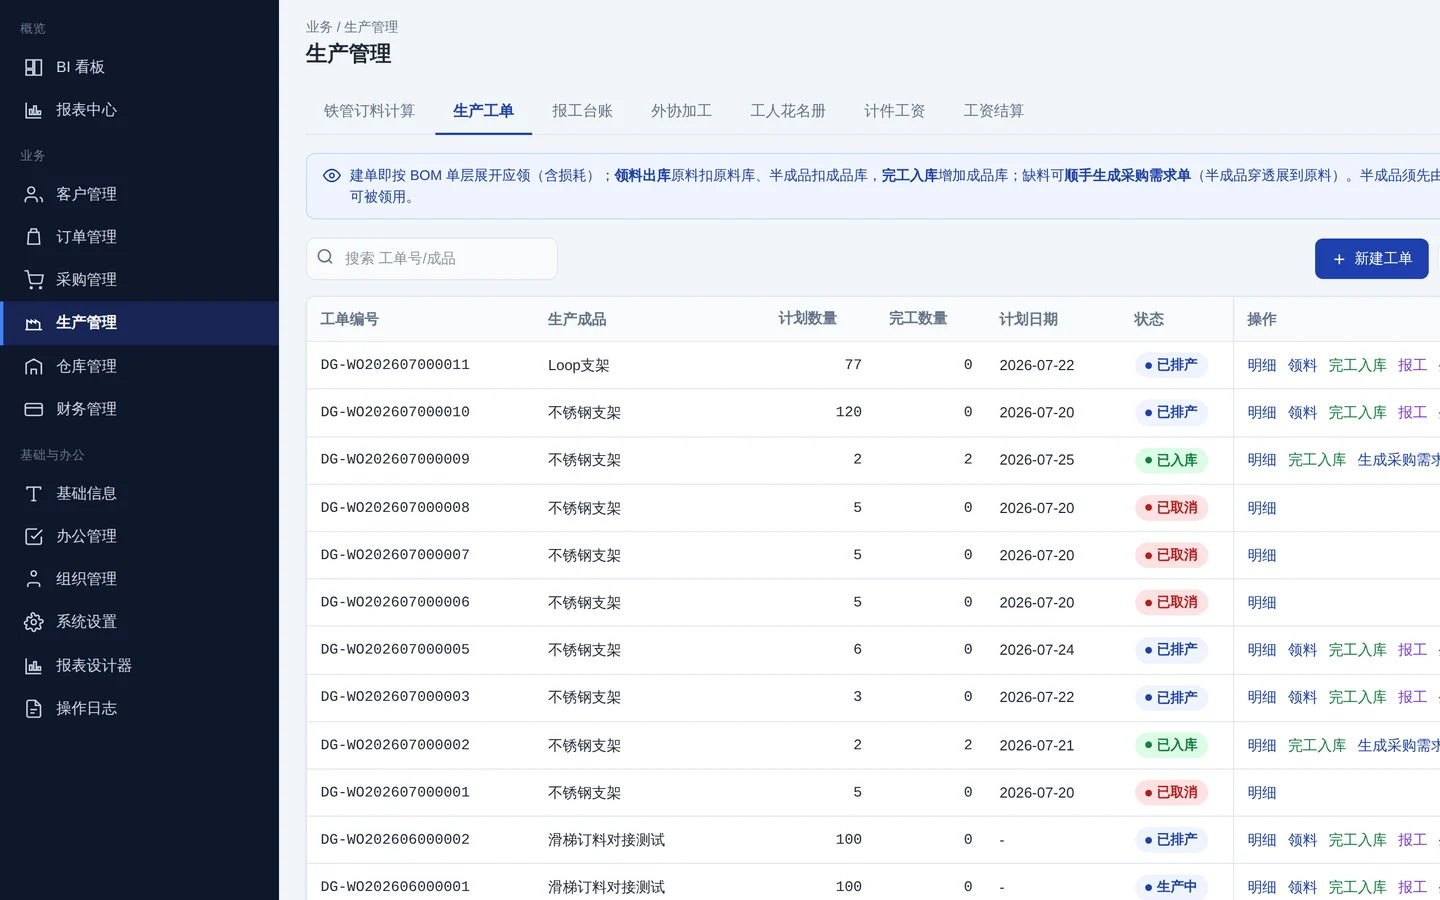Click the 仓库管理 warehouse icon
The height and width of the screenshot is (900, 1440).
[33, 366]
